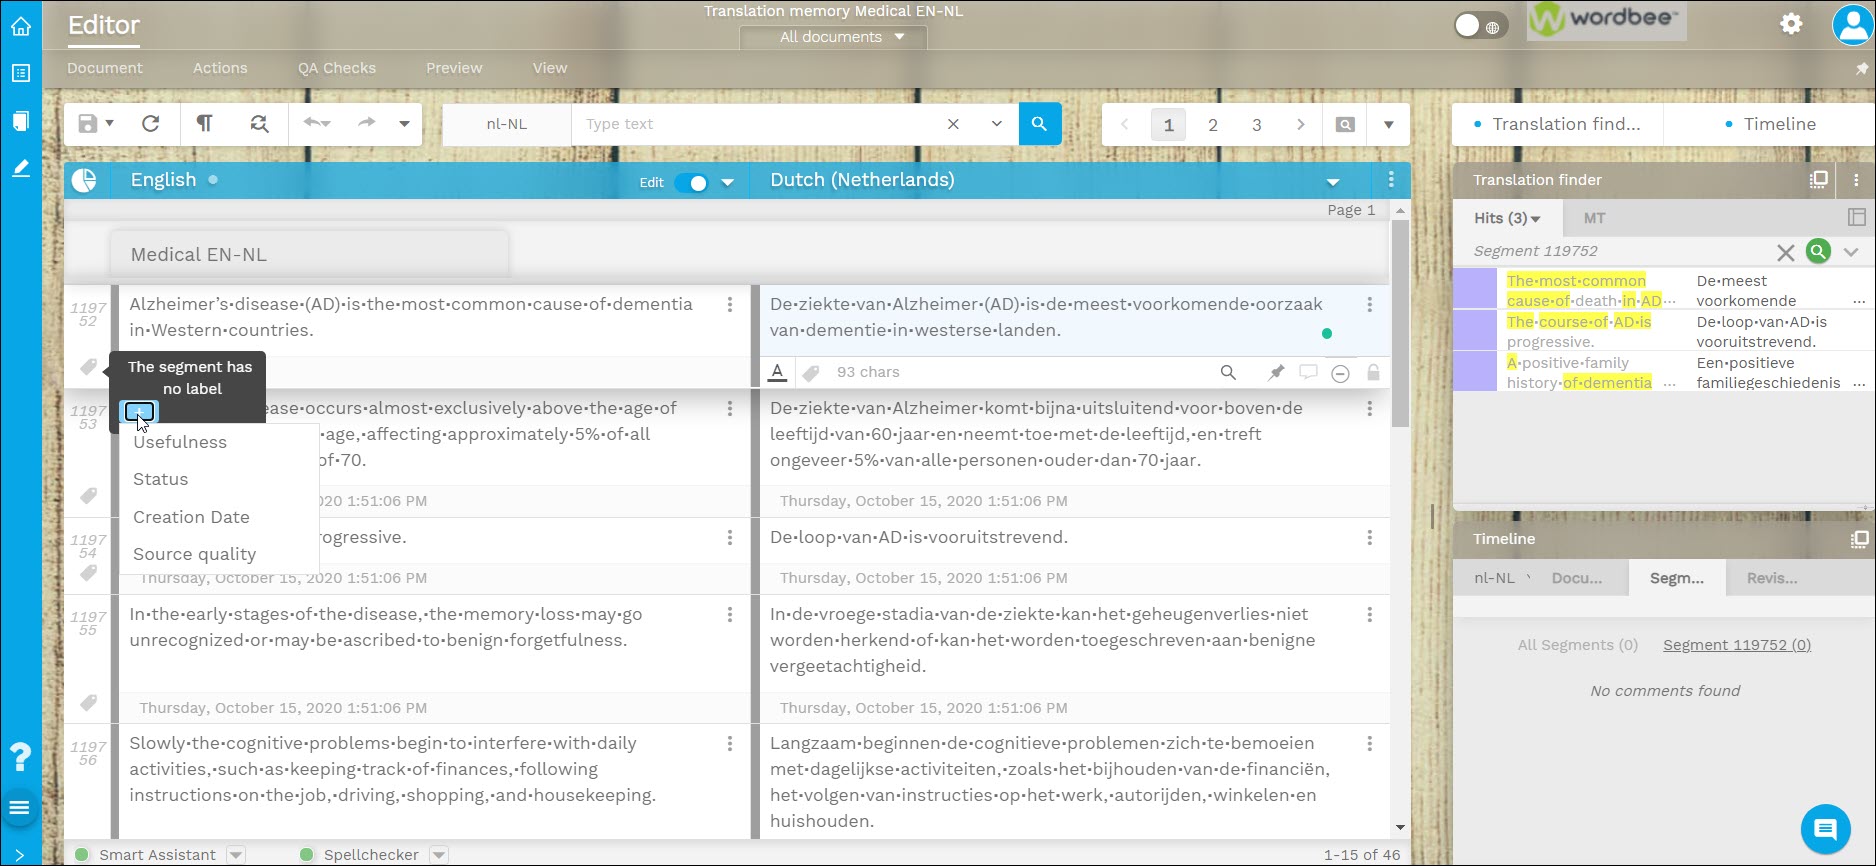
Task: Click the blue search magnifier button
Action: pyautogui.click(x=1040, y=124)
